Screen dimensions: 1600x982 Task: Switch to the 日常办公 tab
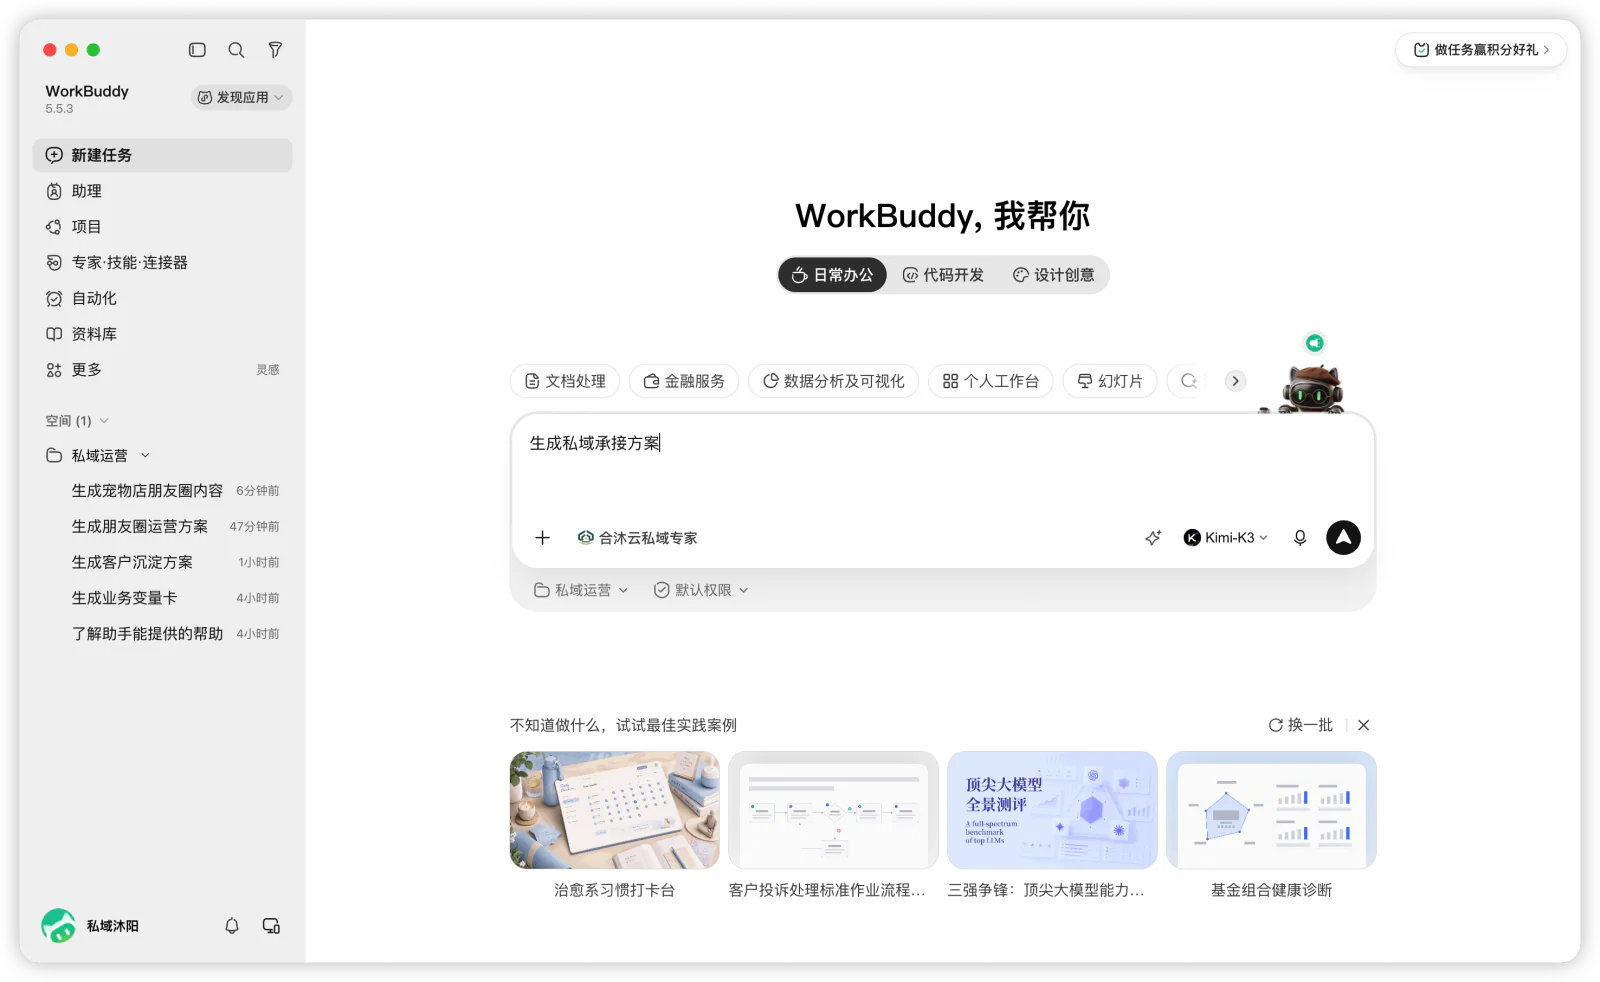click(x=832, y=275)
